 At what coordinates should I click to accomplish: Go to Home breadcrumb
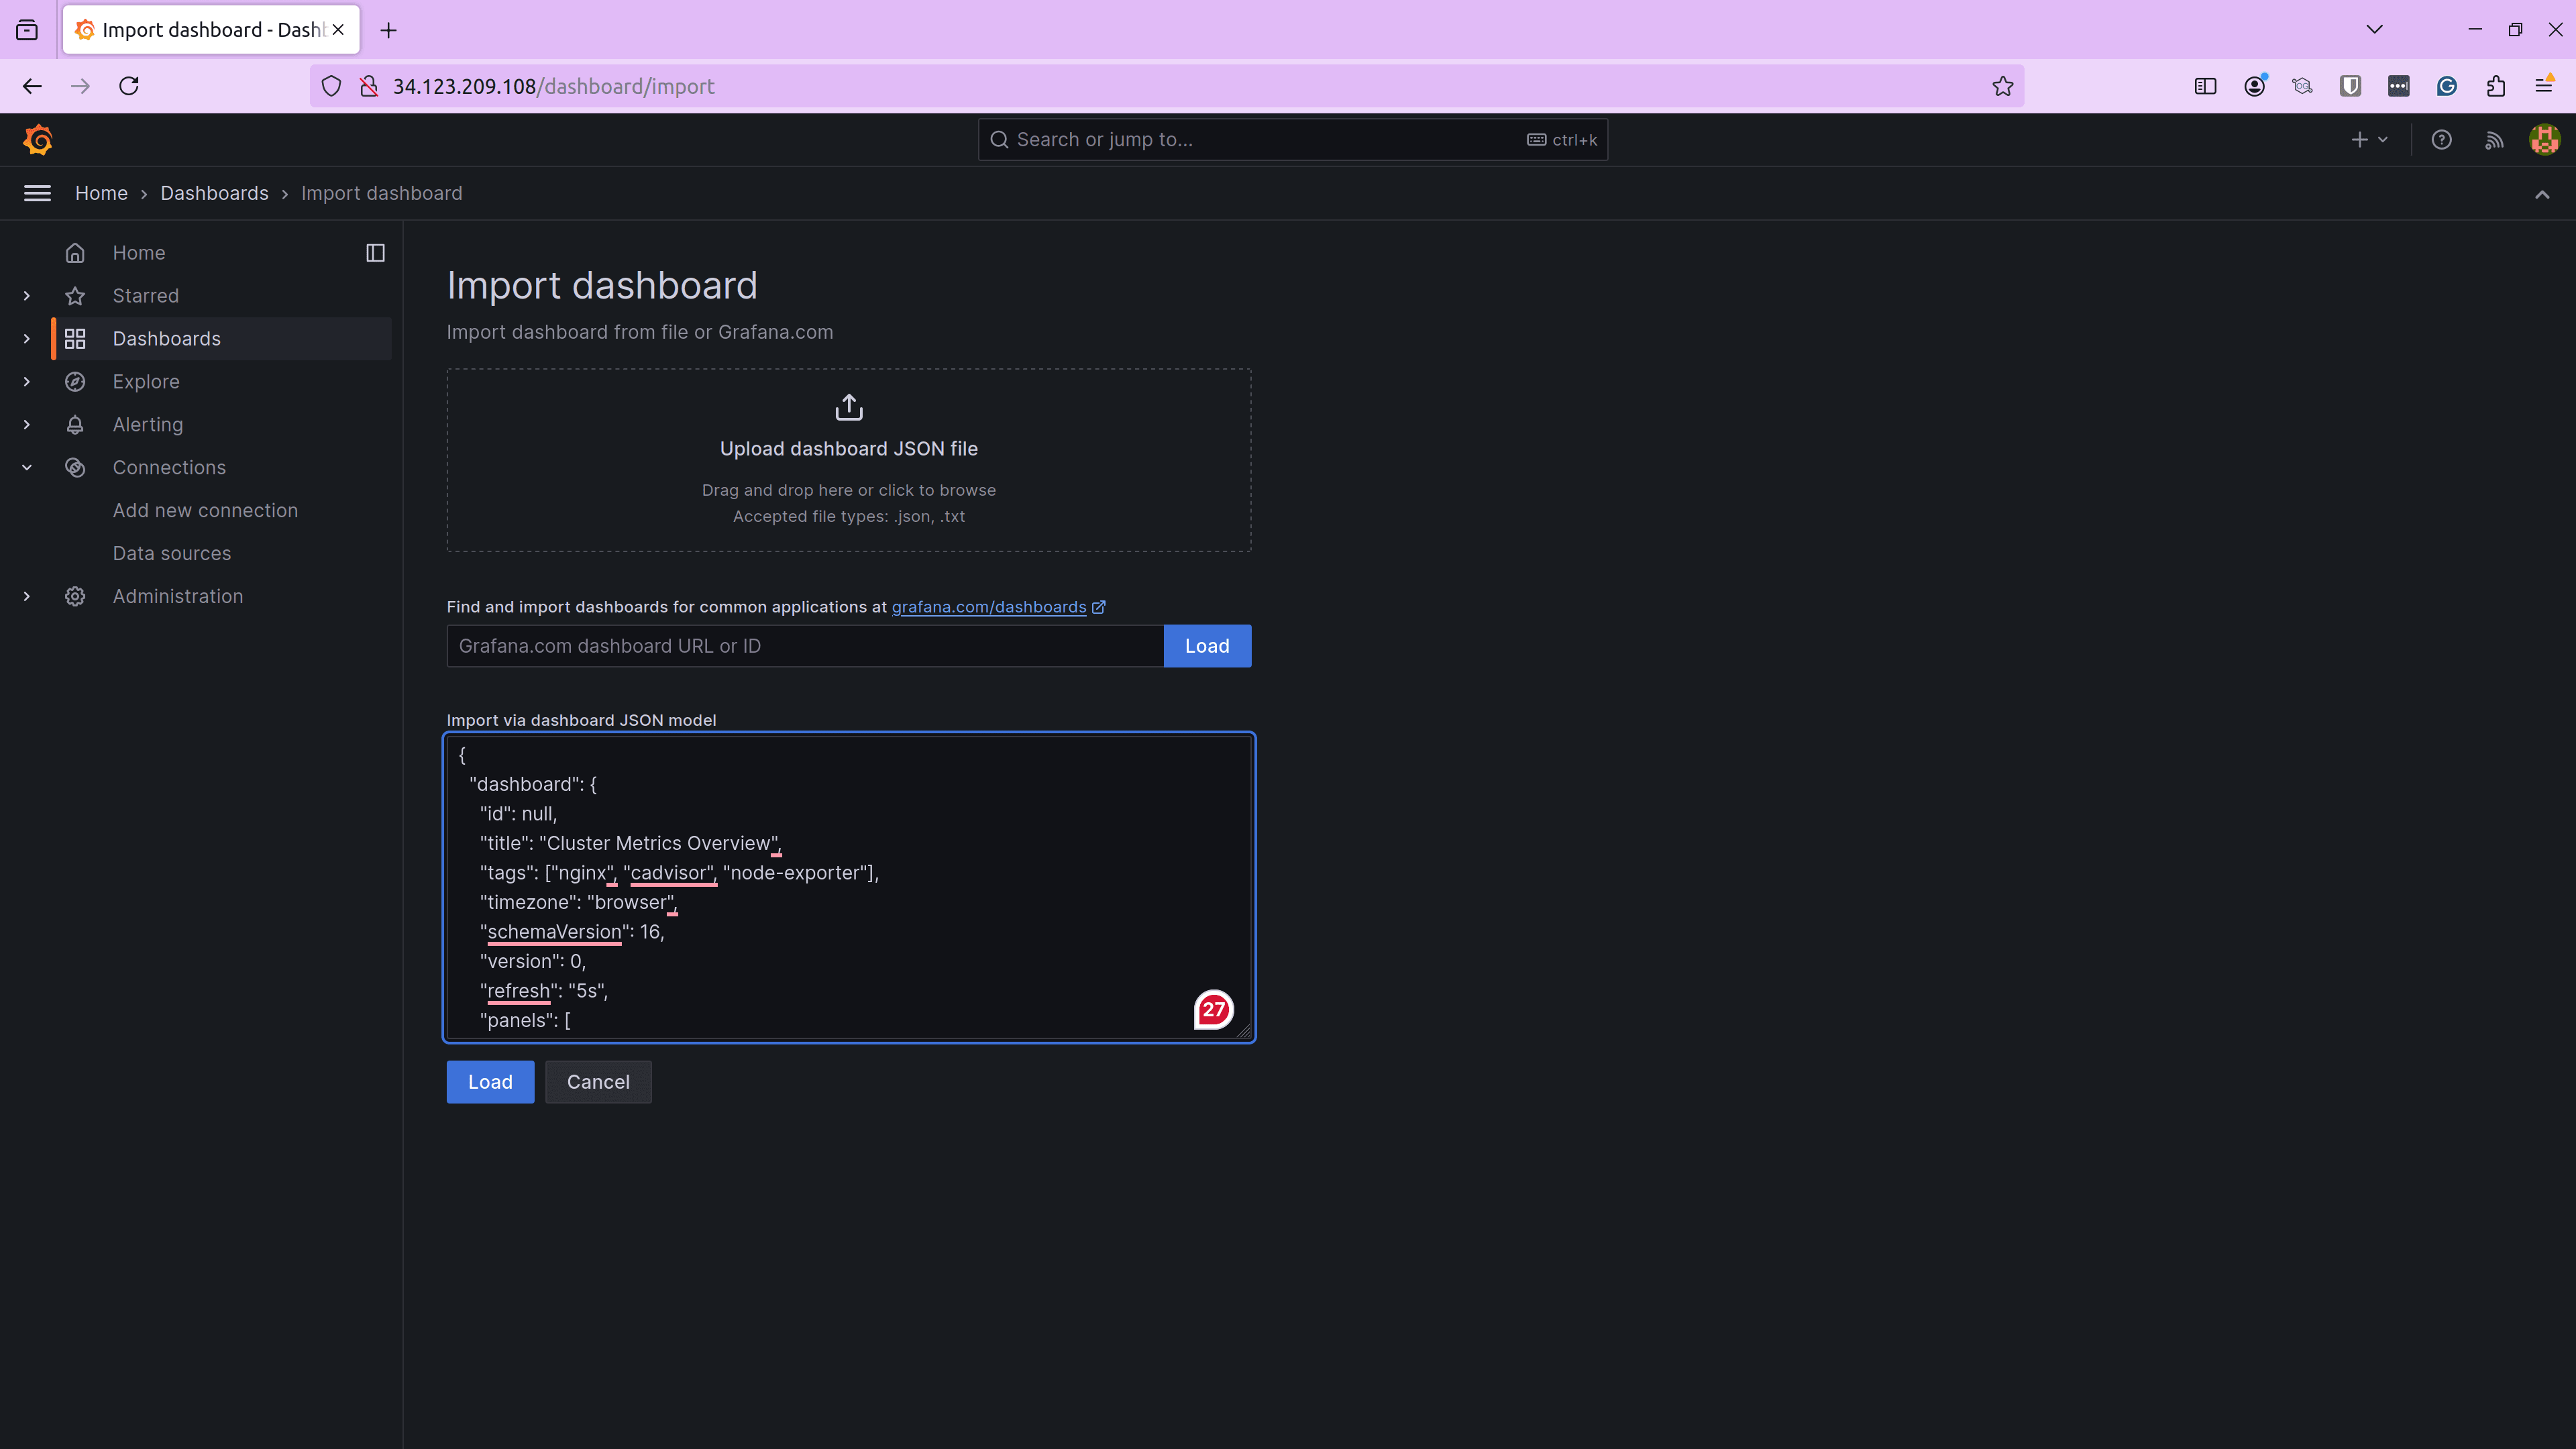coord(101,193)
